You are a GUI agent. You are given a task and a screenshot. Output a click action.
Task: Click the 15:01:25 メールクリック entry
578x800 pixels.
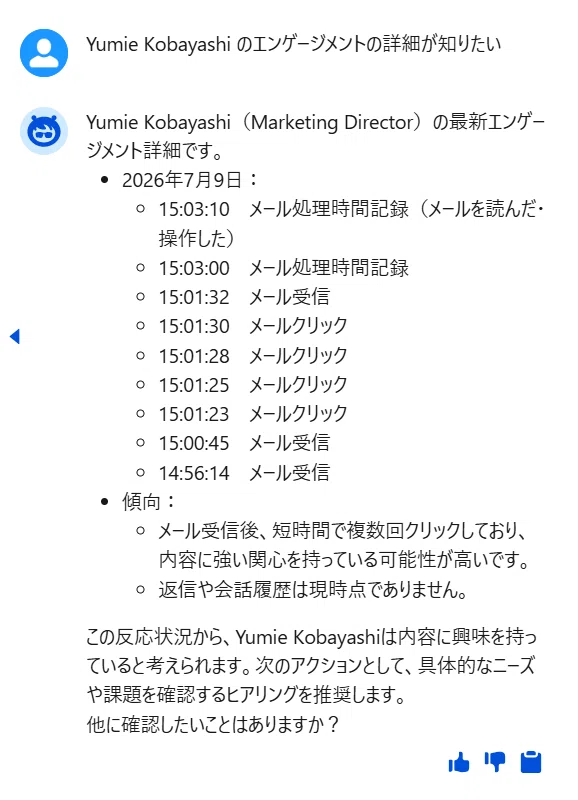[x=253, y=385]
